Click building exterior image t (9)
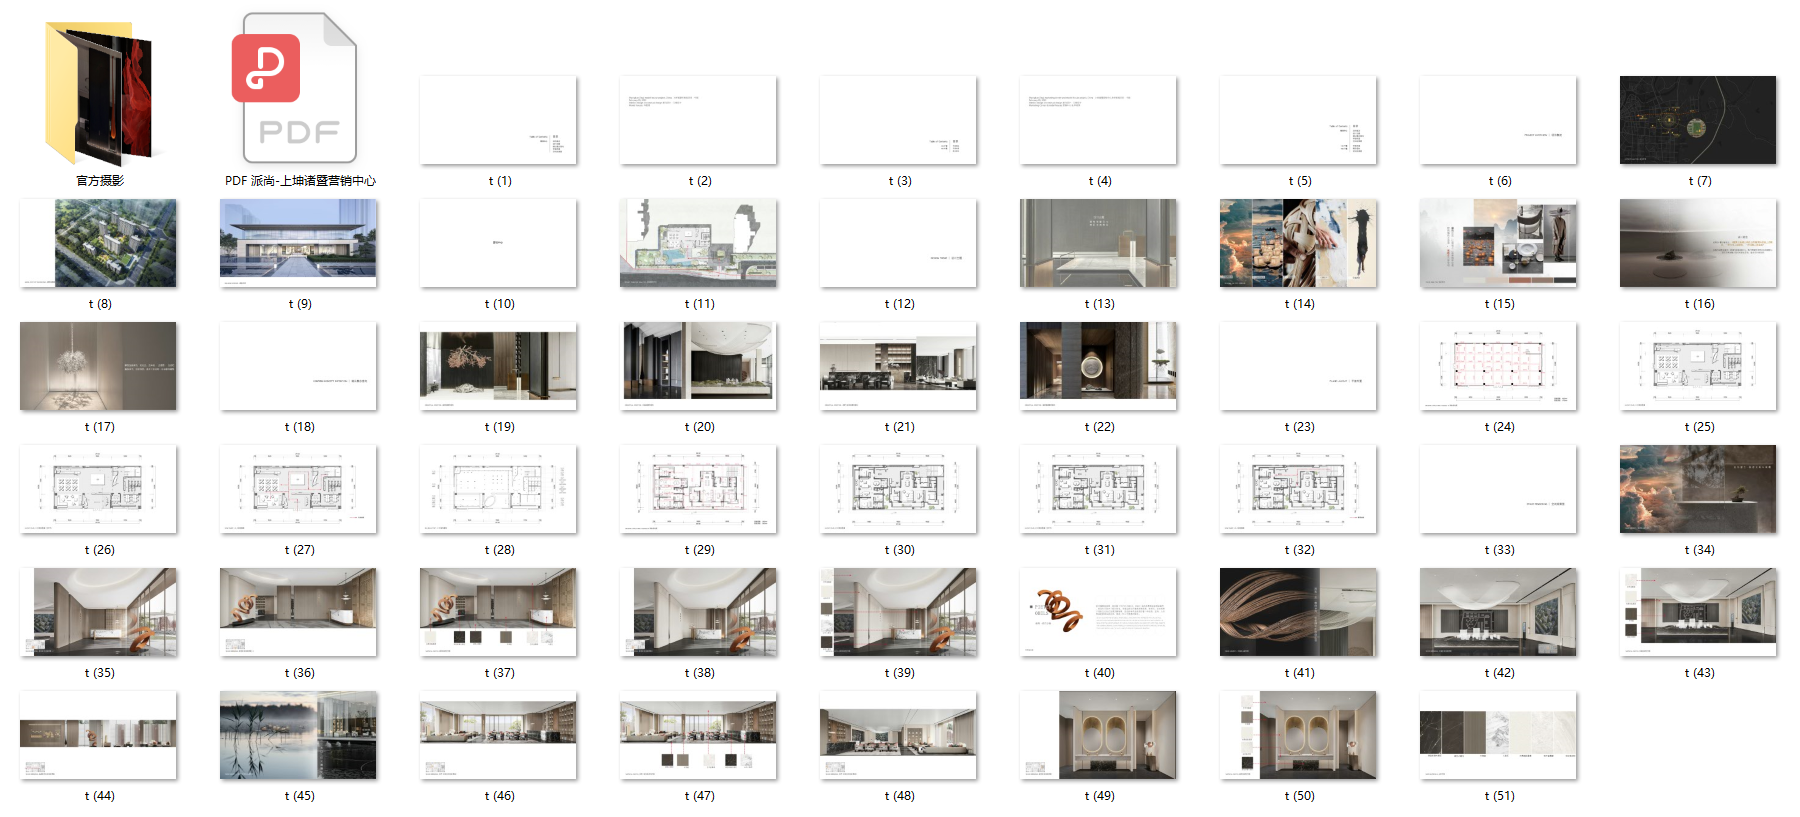The width and height of the screenshot is (1800, 817). 299,243
